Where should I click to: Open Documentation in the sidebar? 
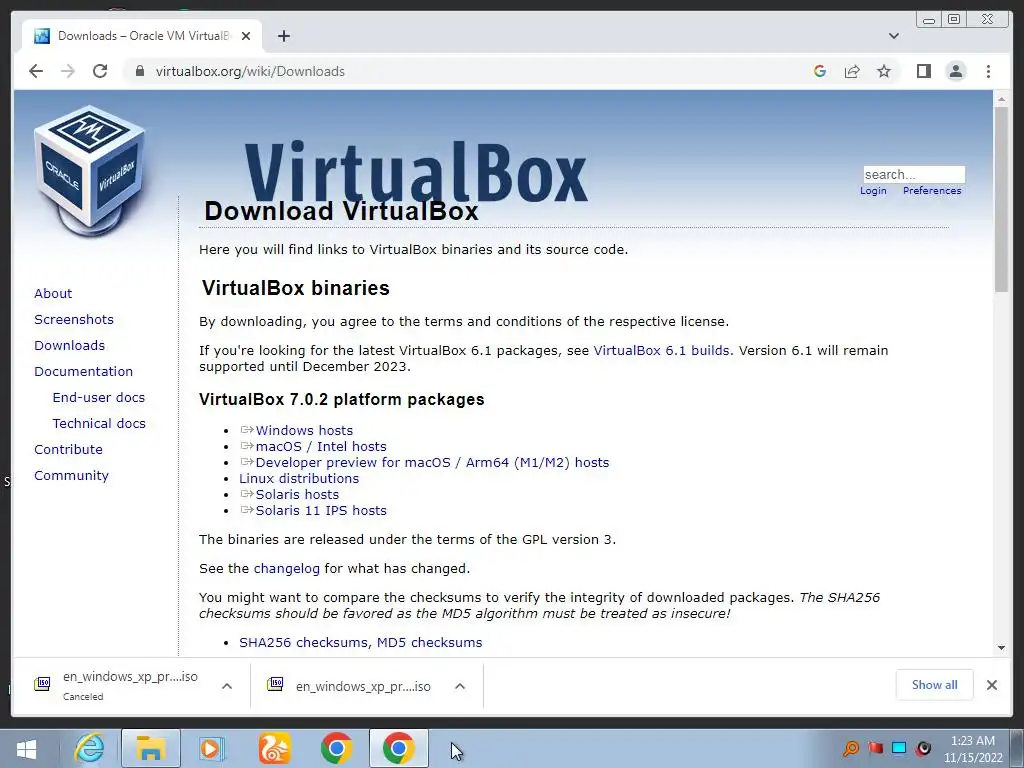pos(84,372)
